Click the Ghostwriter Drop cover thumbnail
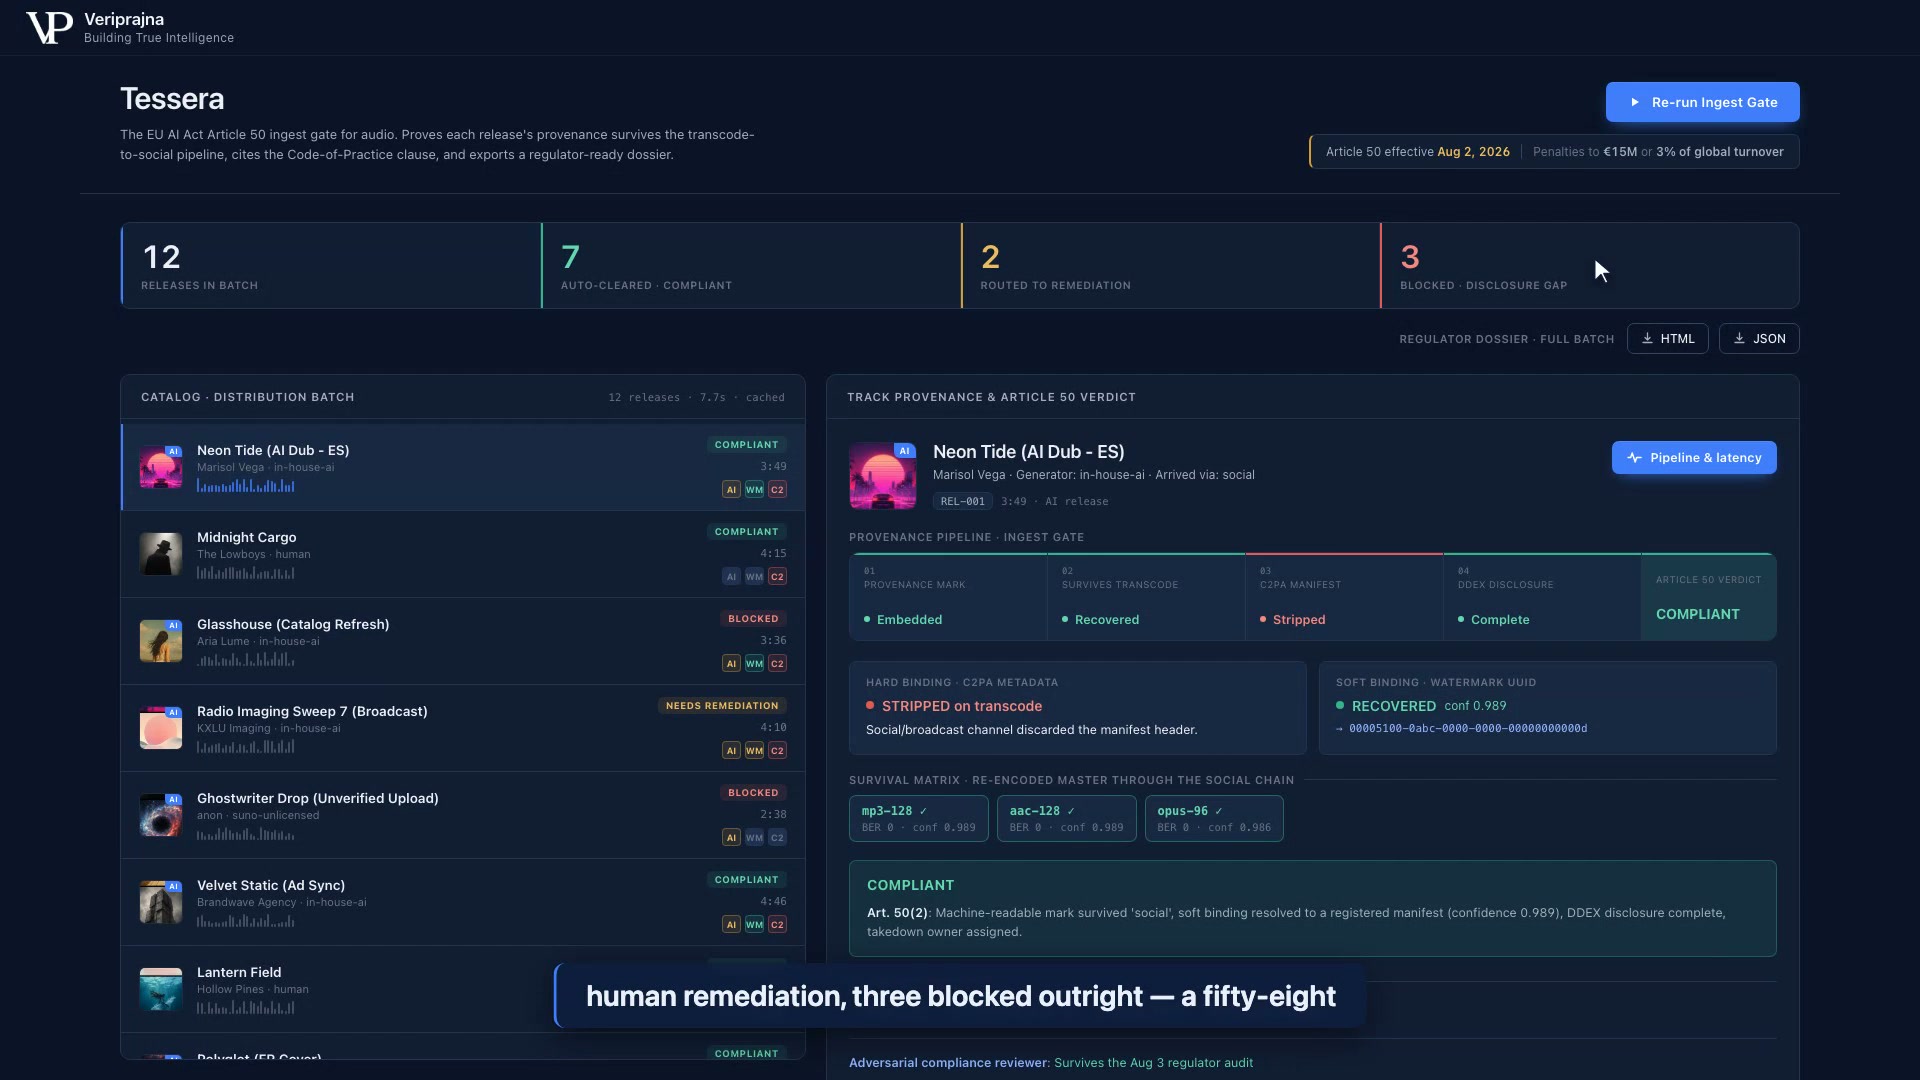The image size is (1920, 1080). tap(161, 815)
